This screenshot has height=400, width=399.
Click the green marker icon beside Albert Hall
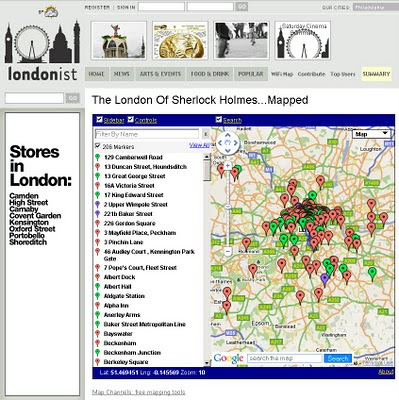pyautogui.click(x=98, y=286)
